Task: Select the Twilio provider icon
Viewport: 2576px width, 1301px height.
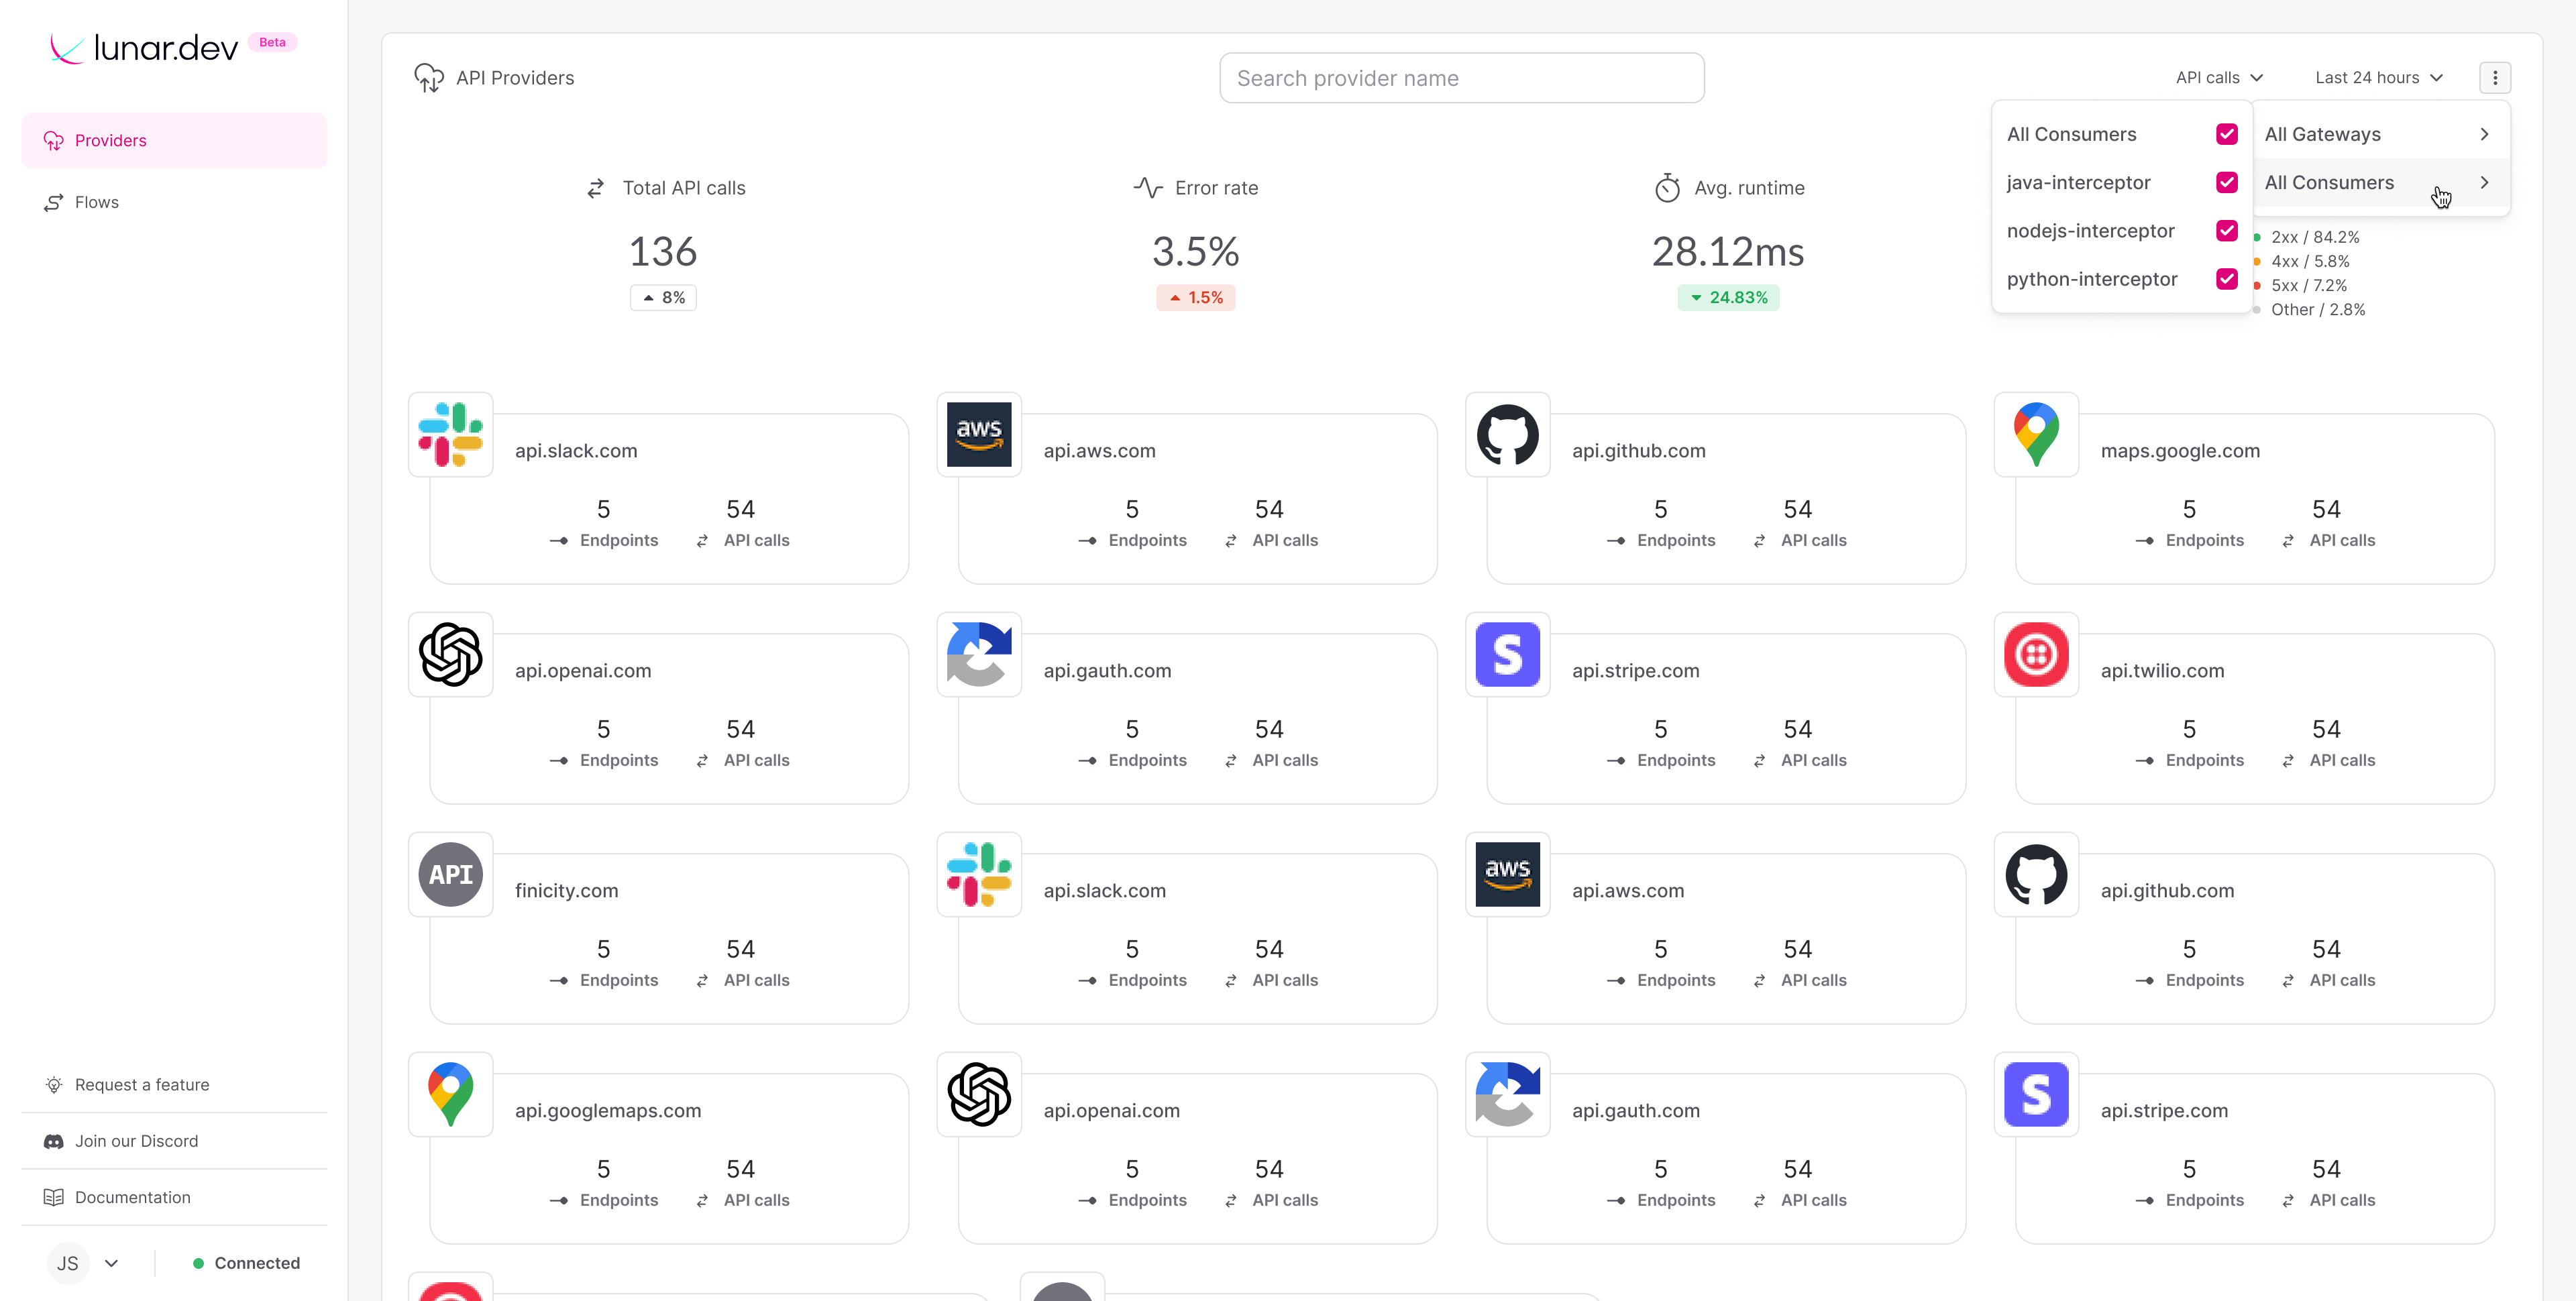Action: (x=2036, y=654)
